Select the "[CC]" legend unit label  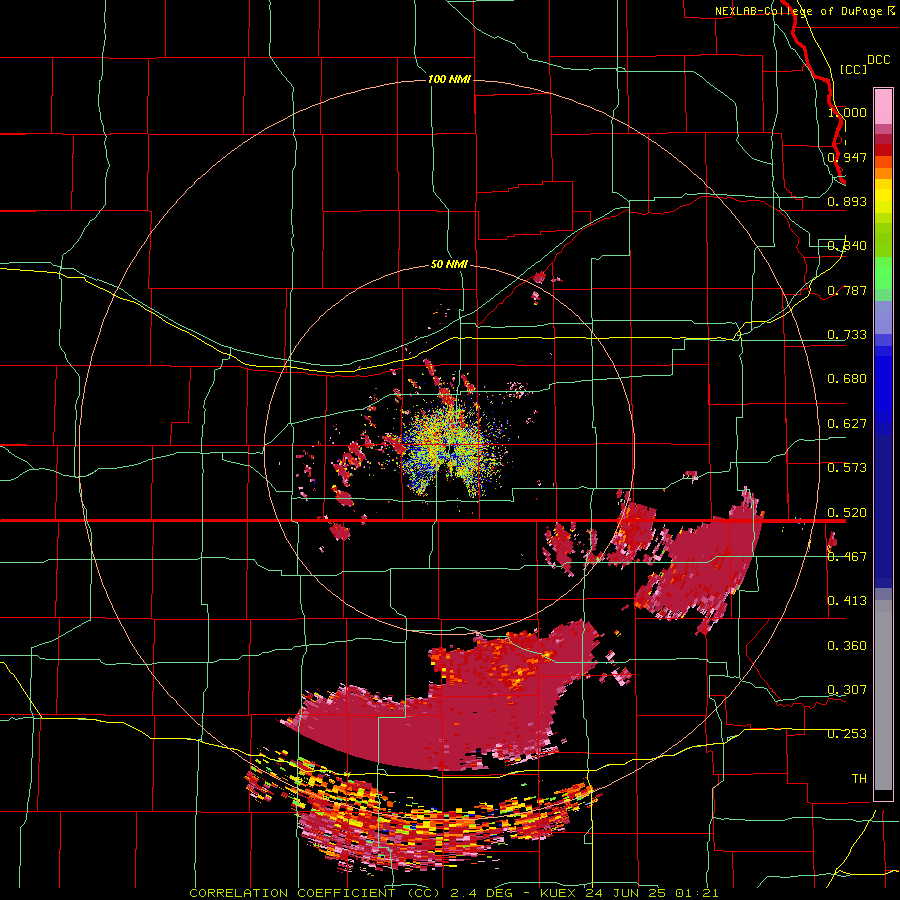[x=853, y=69]
